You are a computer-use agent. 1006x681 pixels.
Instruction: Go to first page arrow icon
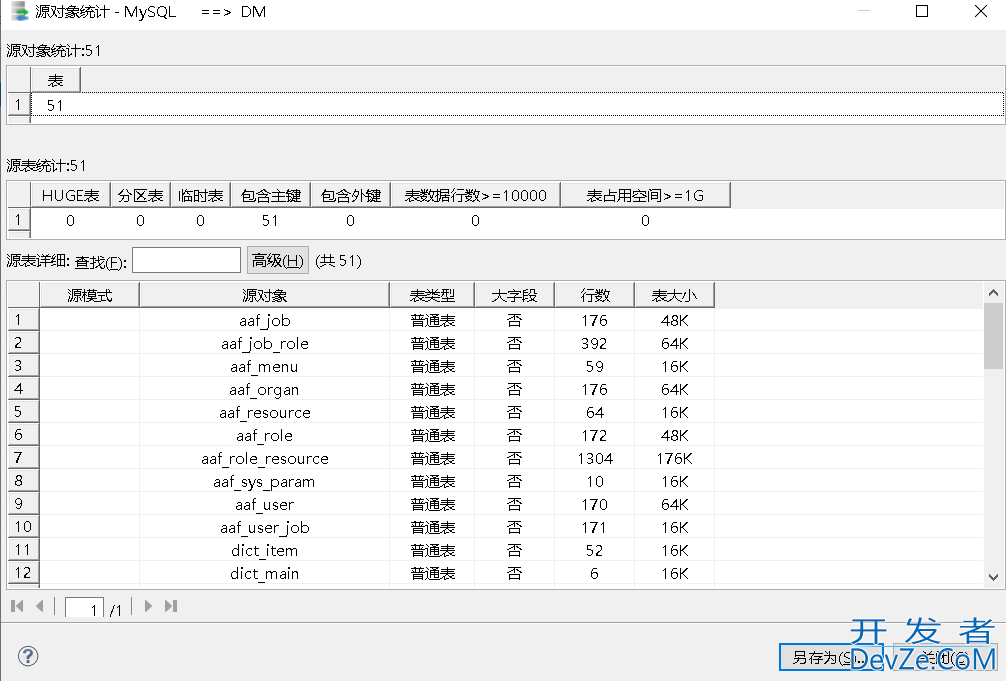pyautogui.click(x=17, y=606)
